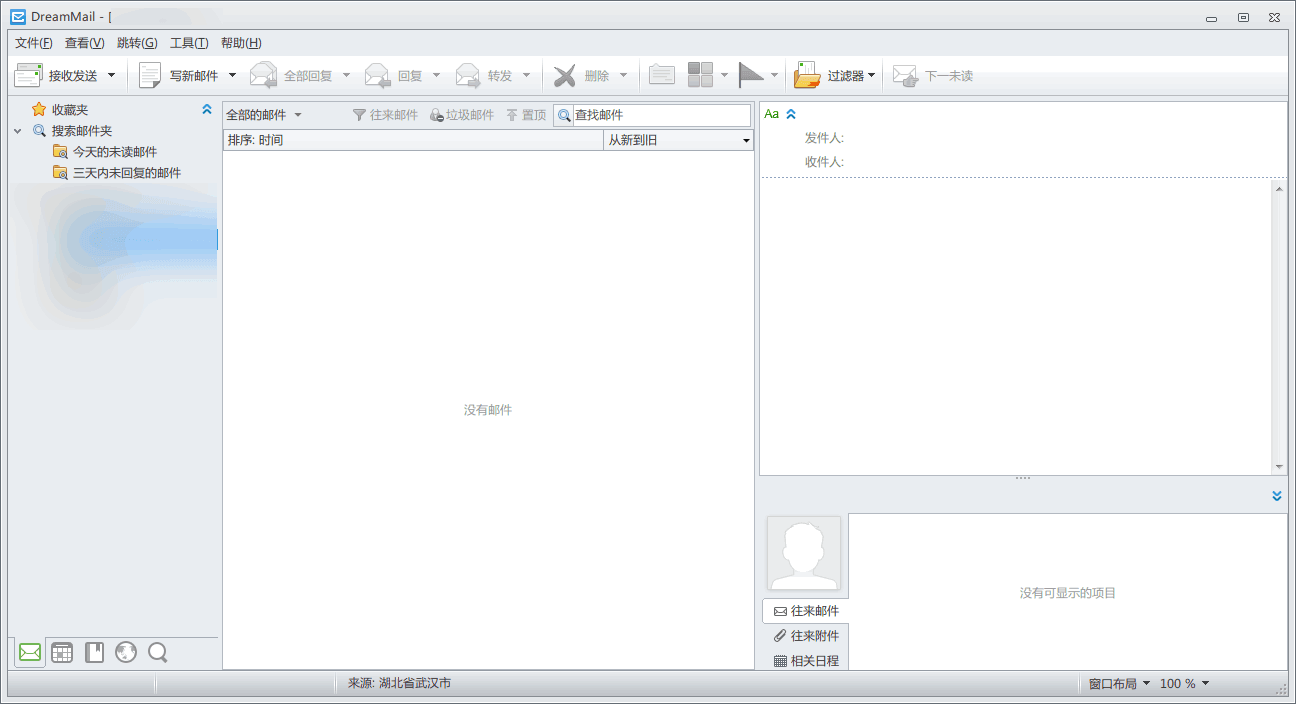Image resolution: width=1296 pixels, height=704 pixels.
Task: Click the Reply (回复) toolbar icon
Action: pyautogui.click(x=377, y=75)
